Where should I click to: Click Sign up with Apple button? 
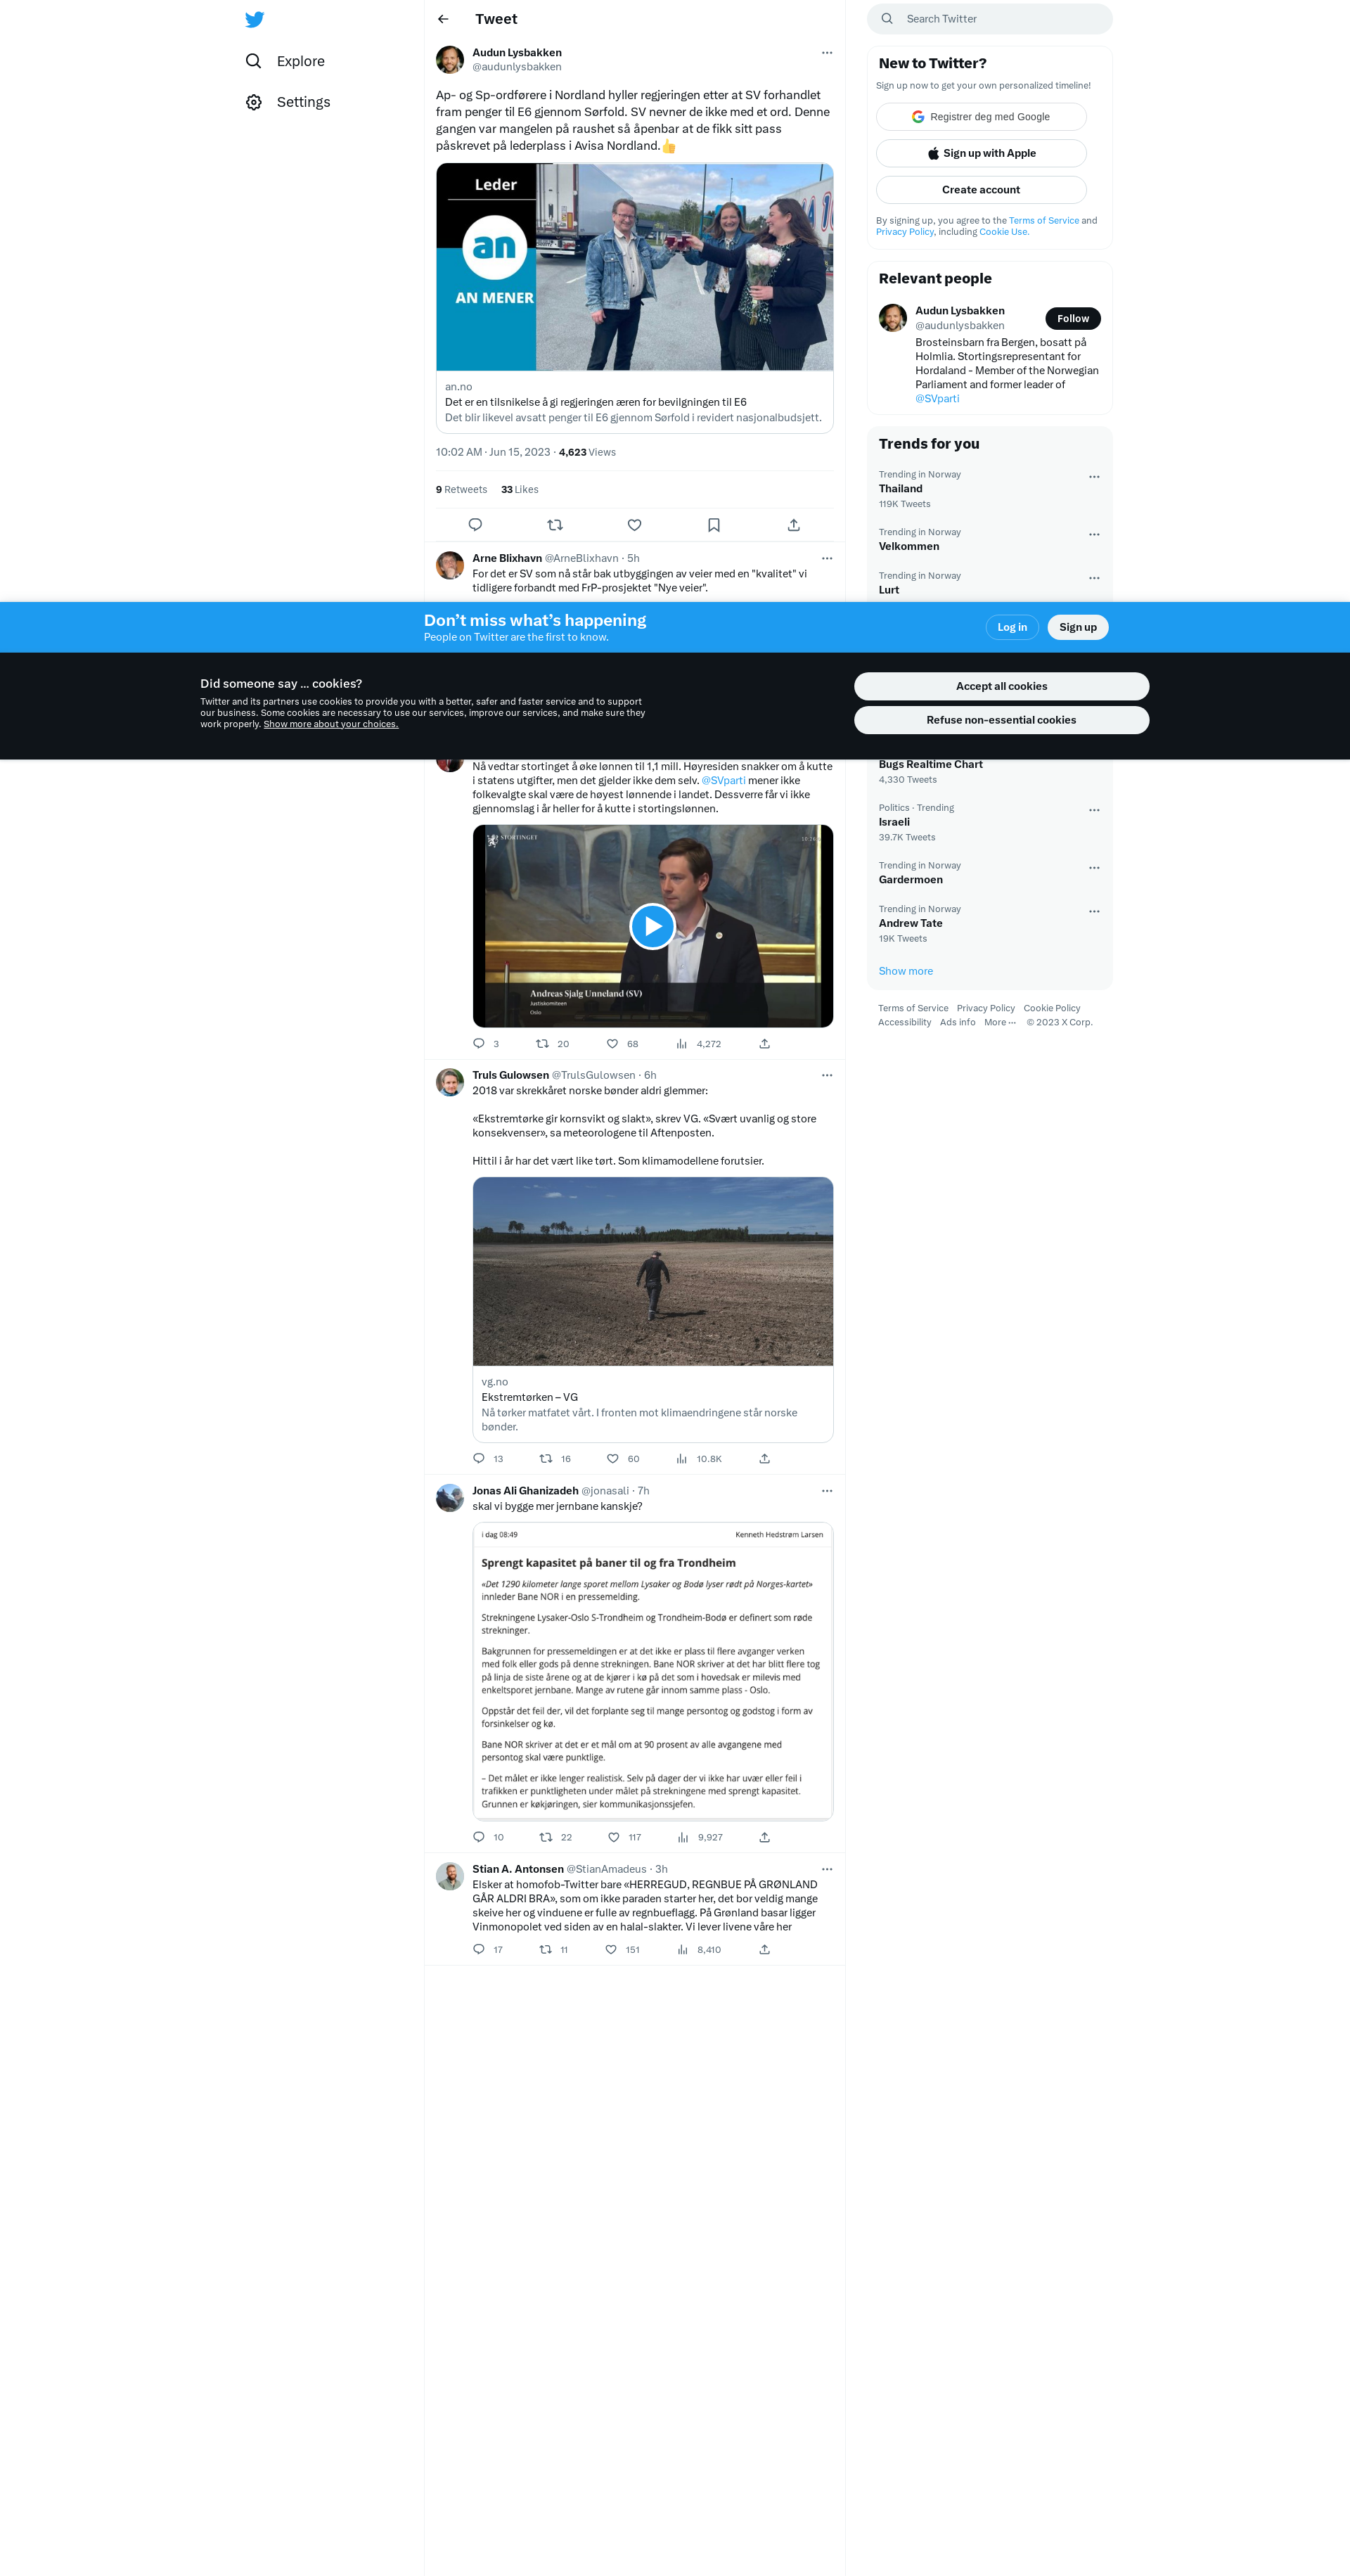coord(981,153)
